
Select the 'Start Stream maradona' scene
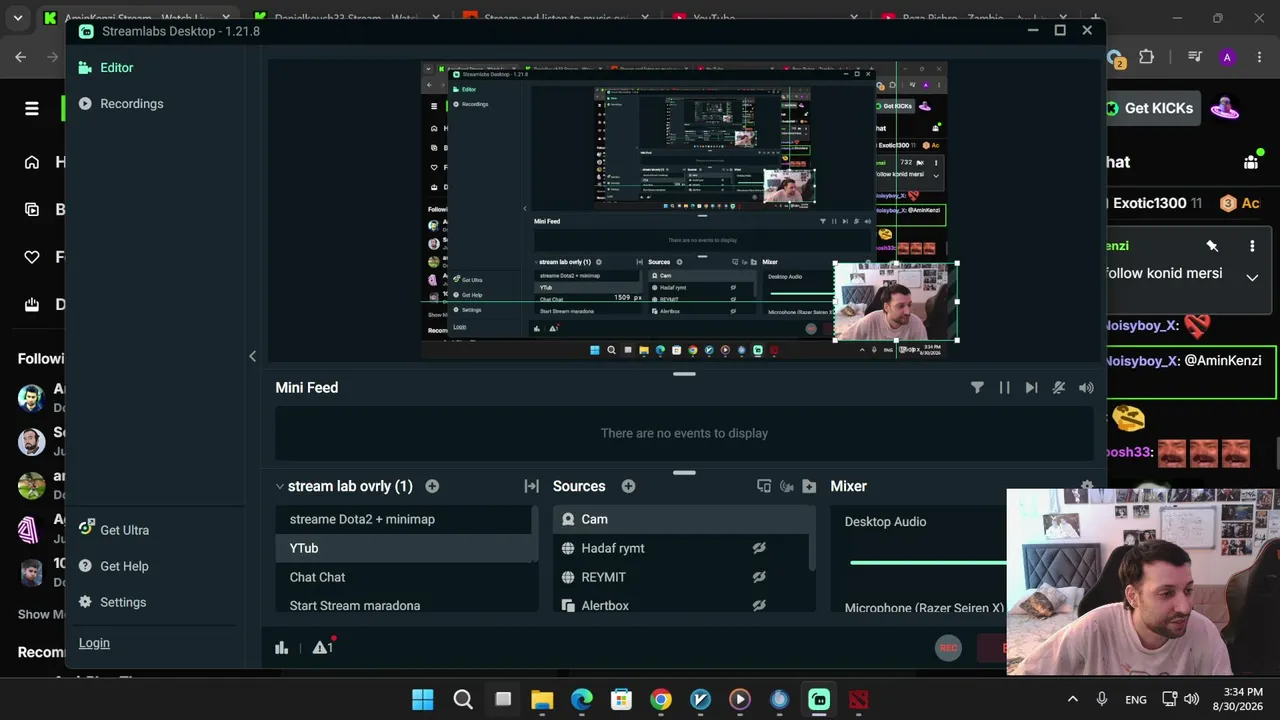click(405, 605)
